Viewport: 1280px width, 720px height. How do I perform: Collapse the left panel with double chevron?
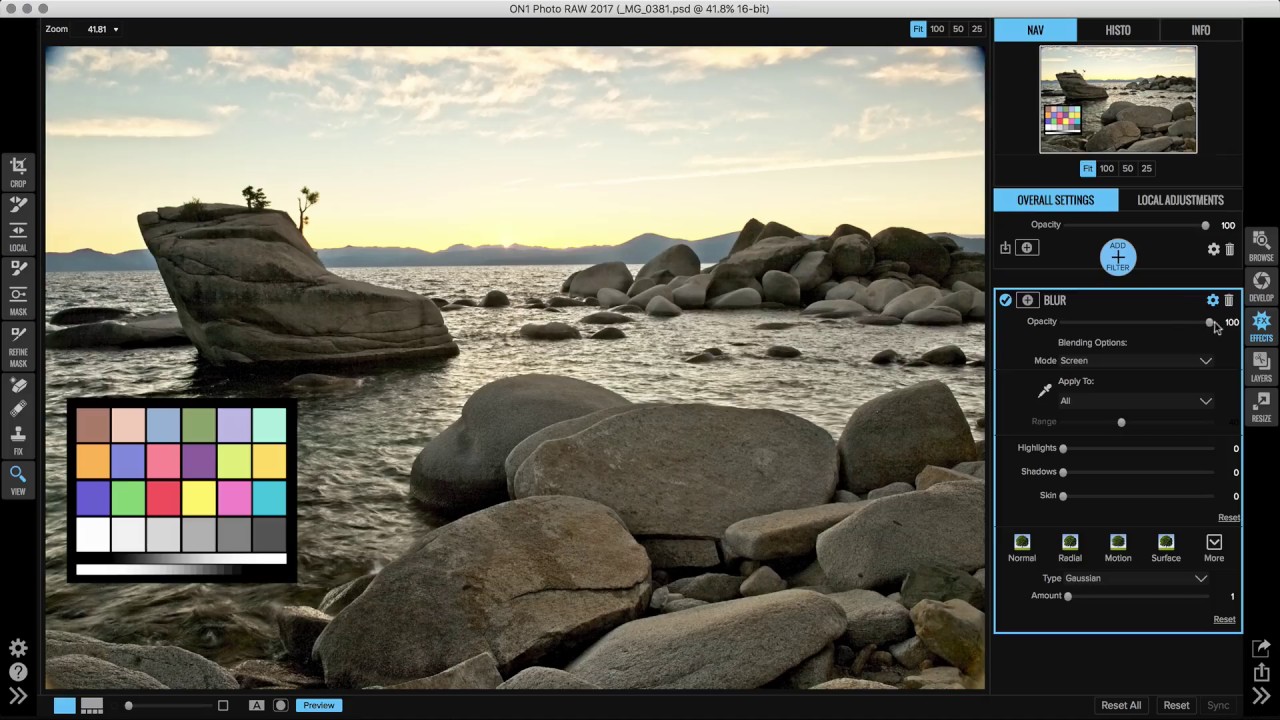[x=18, y=695]
